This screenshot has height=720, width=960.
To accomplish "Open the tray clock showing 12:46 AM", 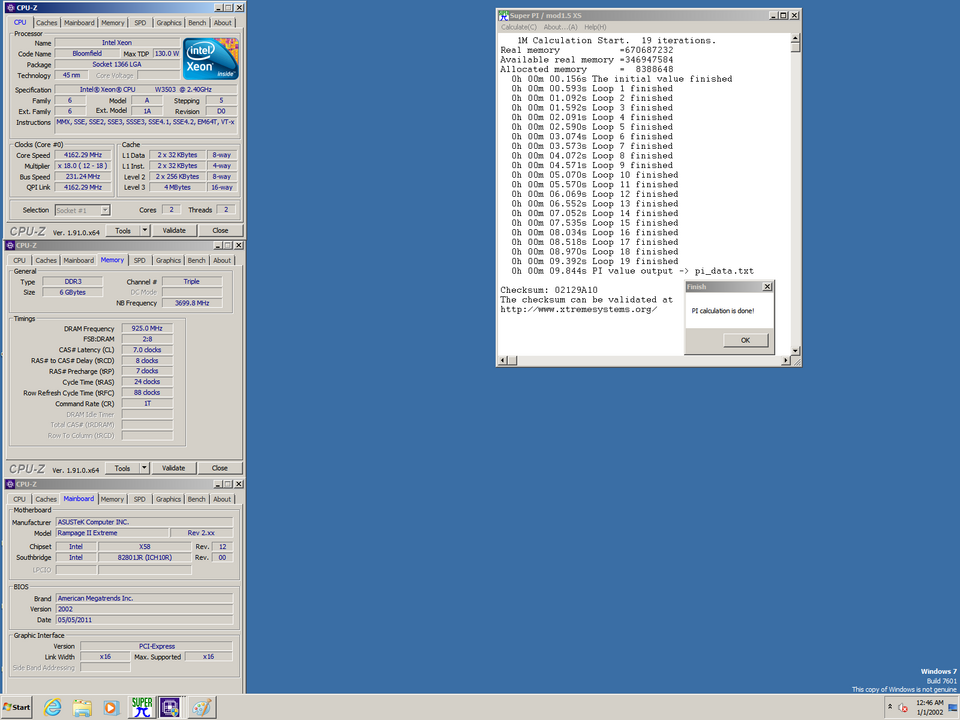I will click(x=930, y=707).
